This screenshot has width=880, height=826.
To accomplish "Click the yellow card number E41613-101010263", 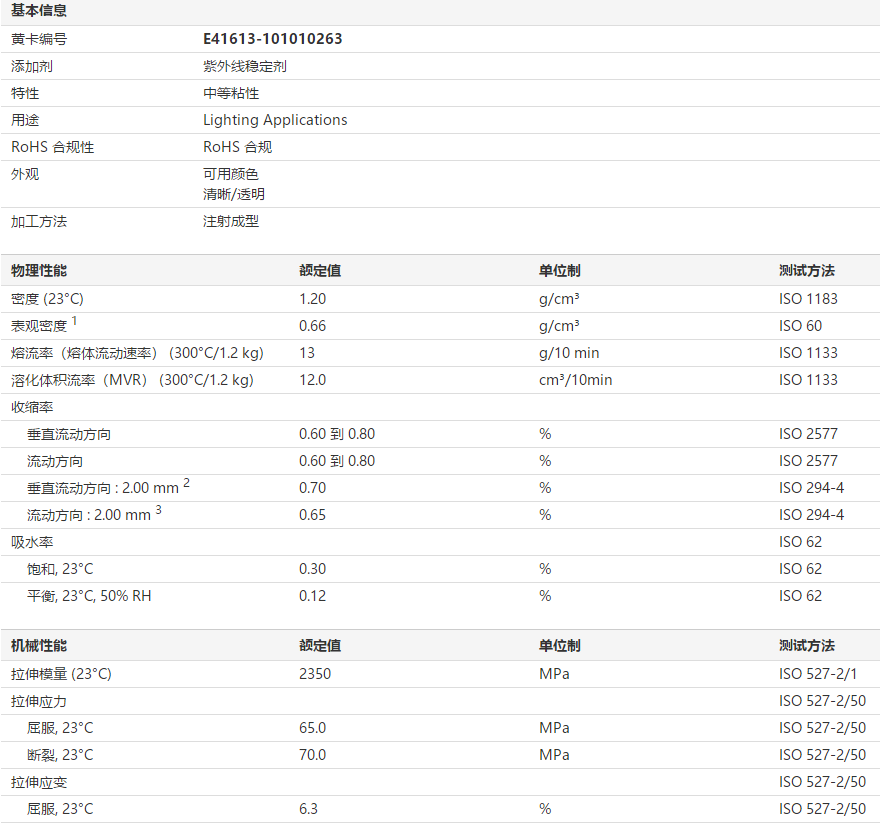I will pos(272,39).
